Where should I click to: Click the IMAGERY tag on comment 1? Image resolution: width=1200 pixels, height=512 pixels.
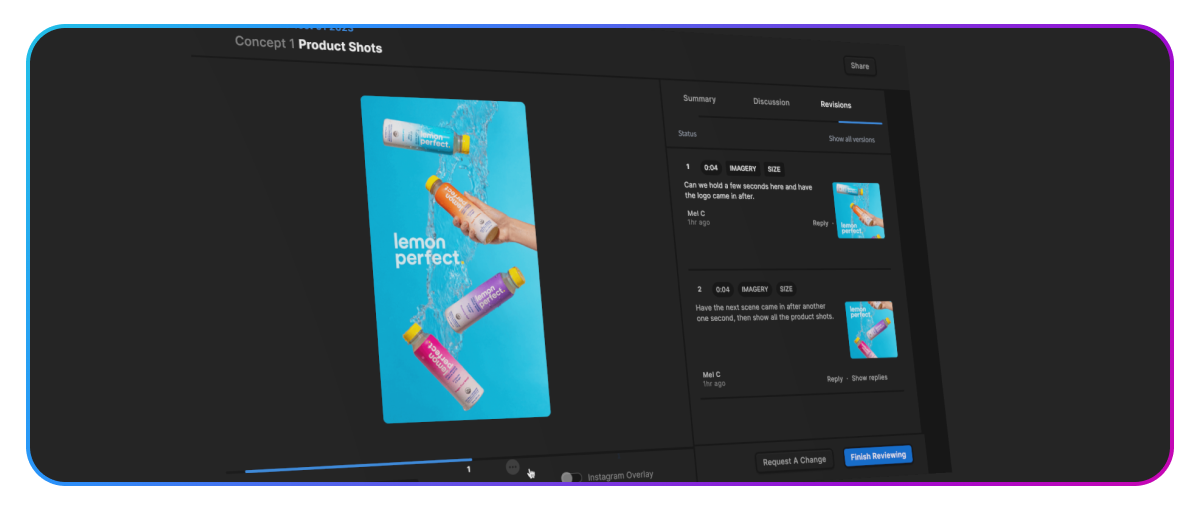click(x=742, y=169)
